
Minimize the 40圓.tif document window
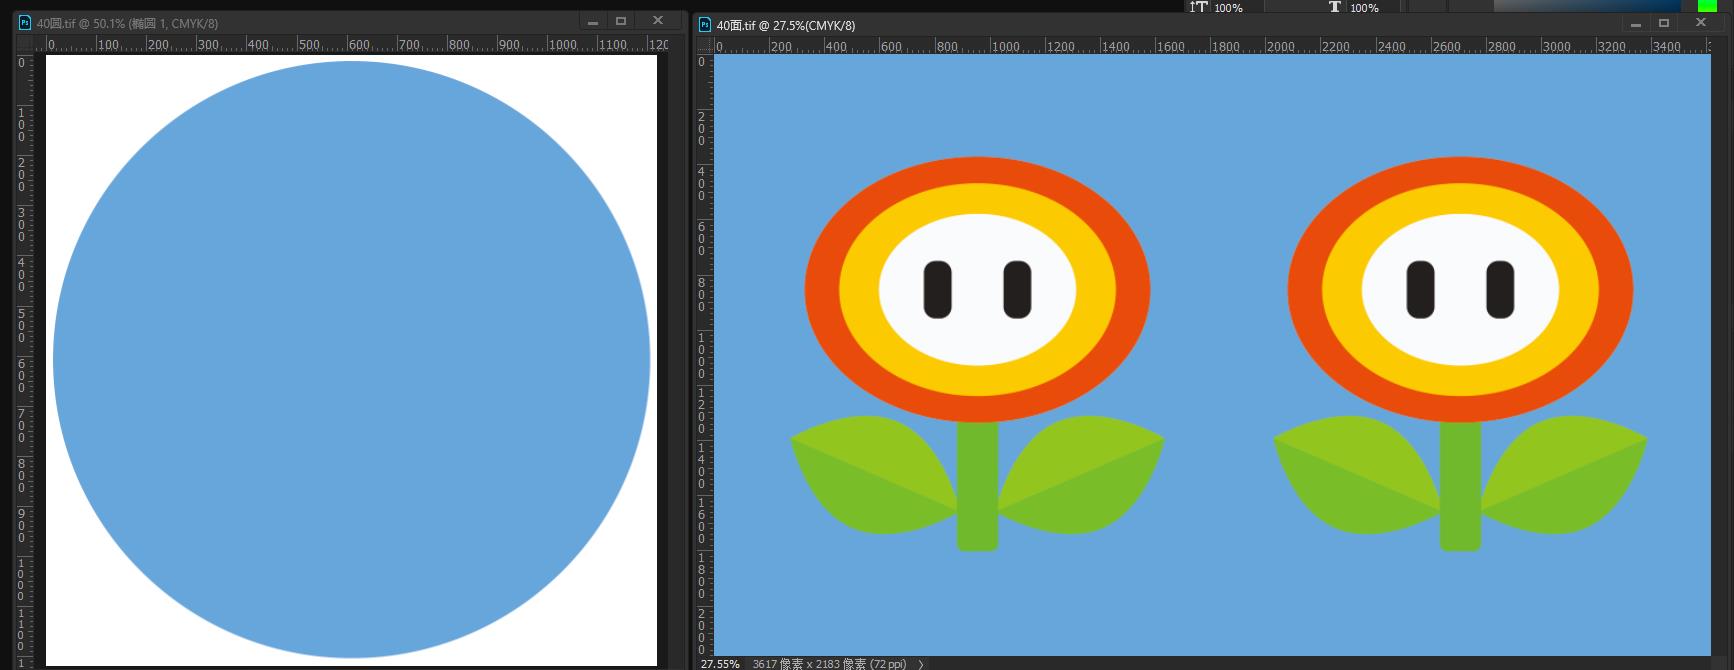pyautogui.click(x=593, y=22)
